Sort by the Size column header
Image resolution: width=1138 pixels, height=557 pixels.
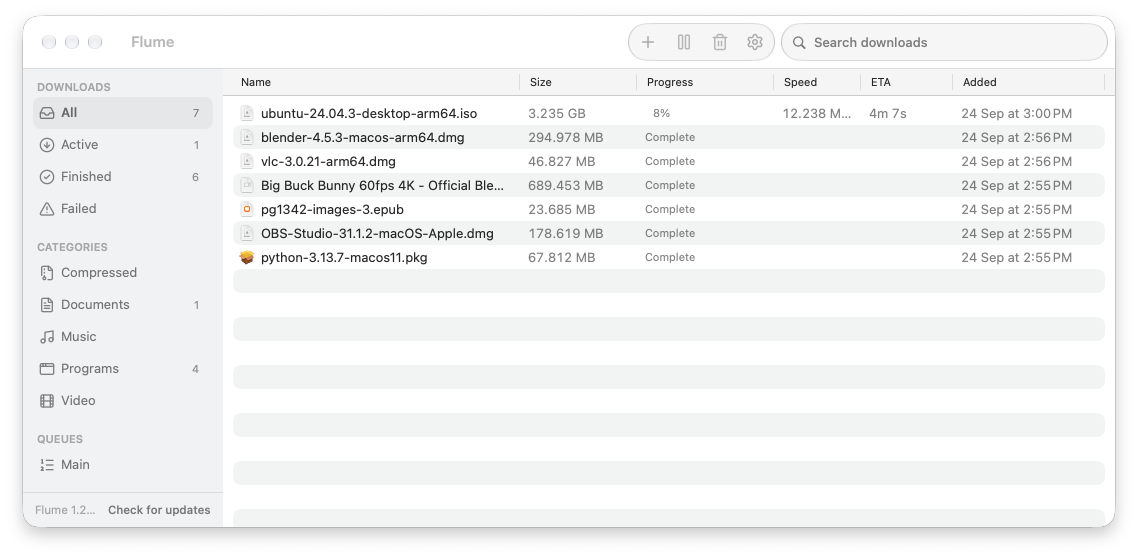[578, 82]
